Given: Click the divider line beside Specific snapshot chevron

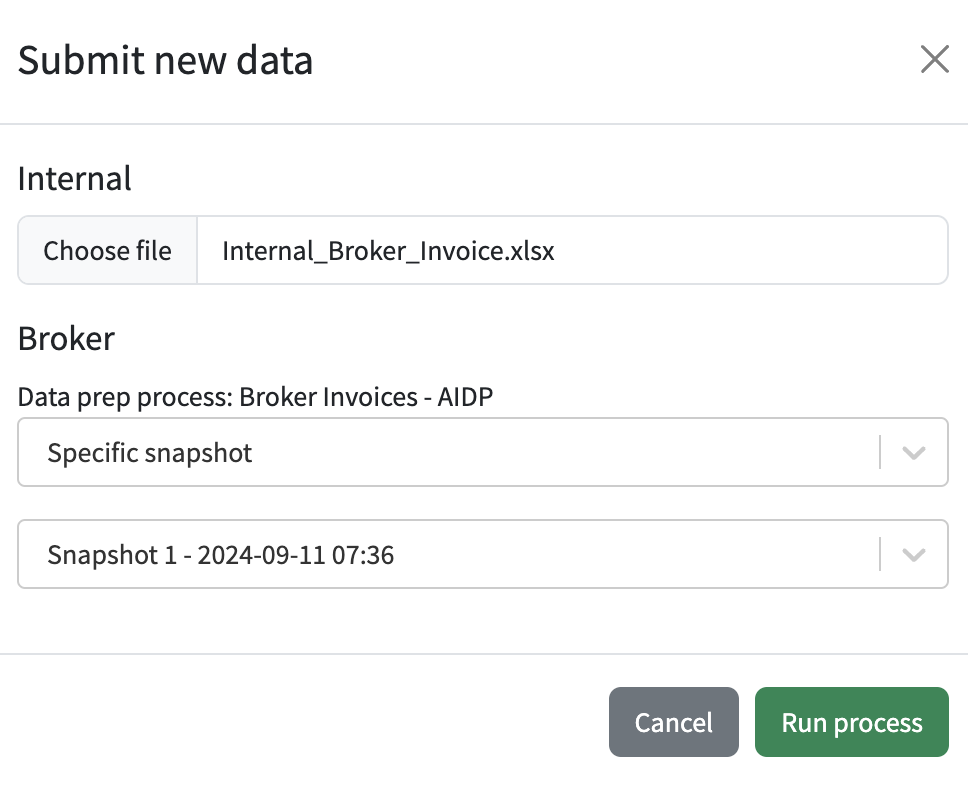Looking at the screenshot, I should coord(880,452).
